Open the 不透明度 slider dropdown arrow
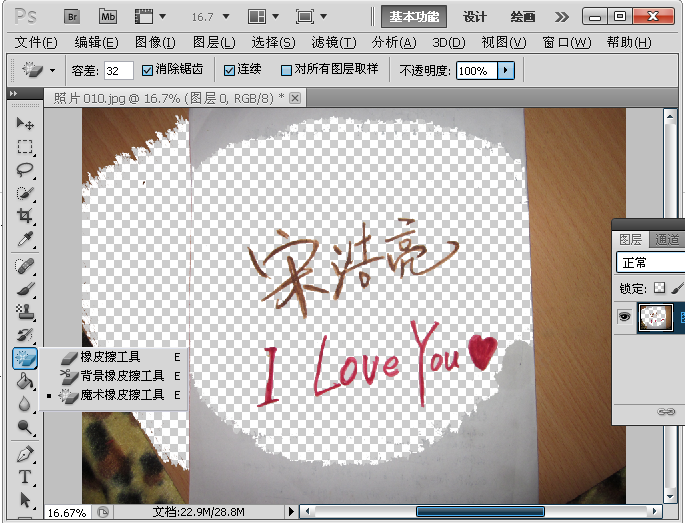The image size is (685, 523). 506,71
